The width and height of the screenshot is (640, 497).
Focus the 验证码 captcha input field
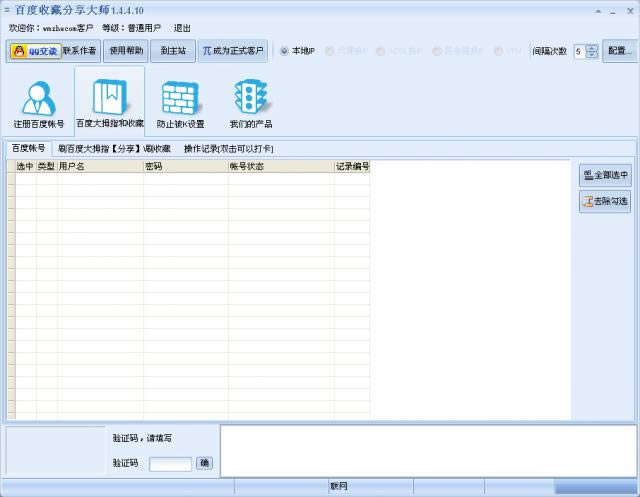[171, 464]
